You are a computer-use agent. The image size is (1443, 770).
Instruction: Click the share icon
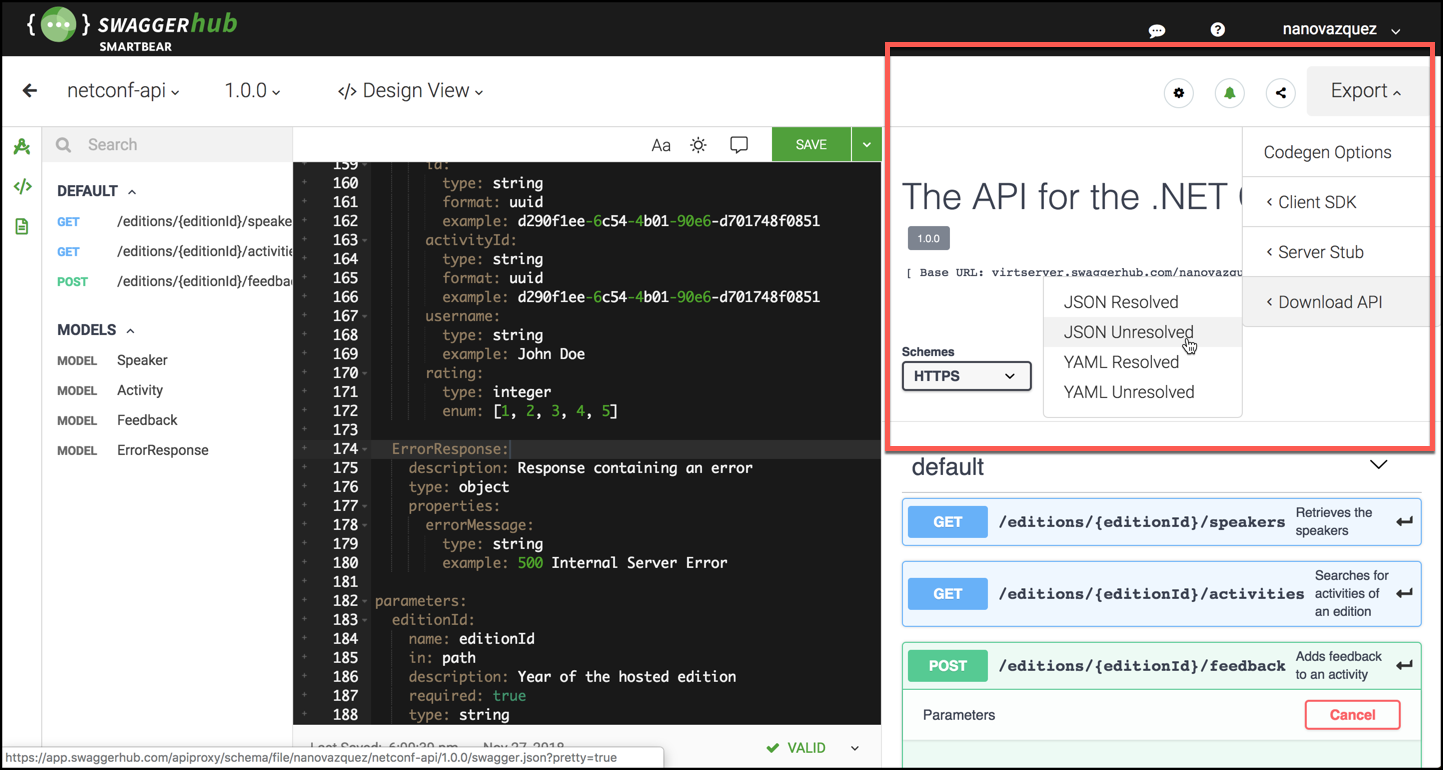tap(1281, 93)
